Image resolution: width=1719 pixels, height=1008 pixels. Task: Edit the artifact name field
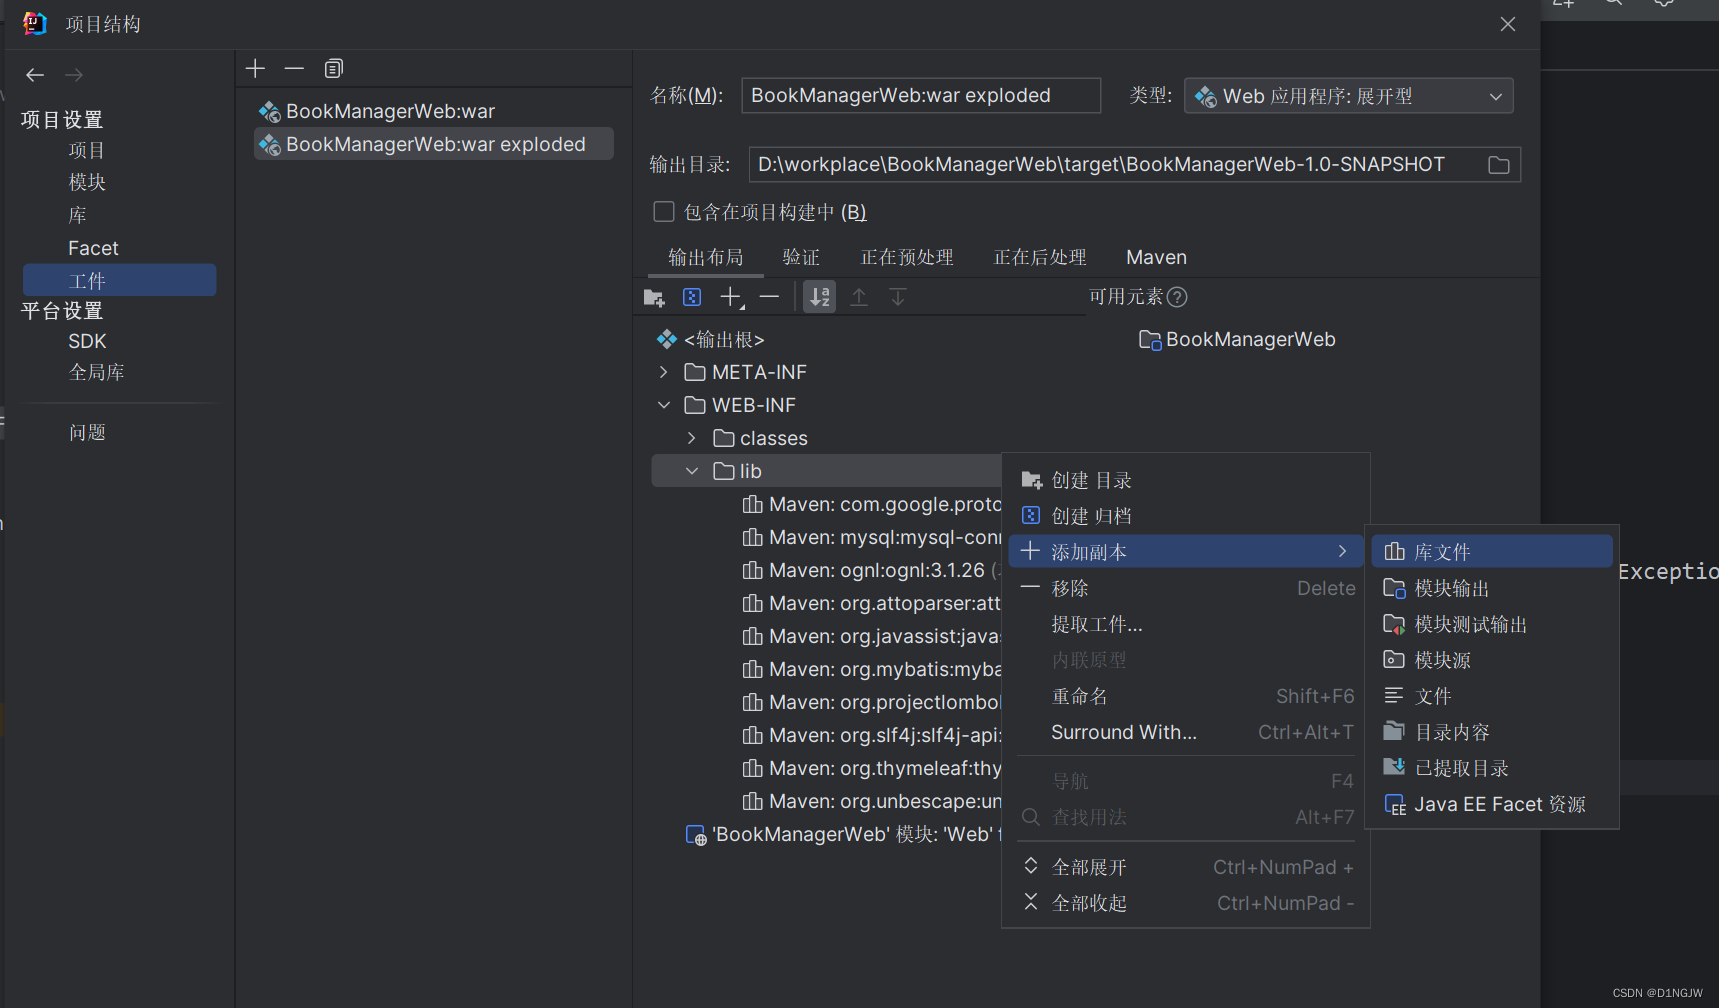[921, 96]
